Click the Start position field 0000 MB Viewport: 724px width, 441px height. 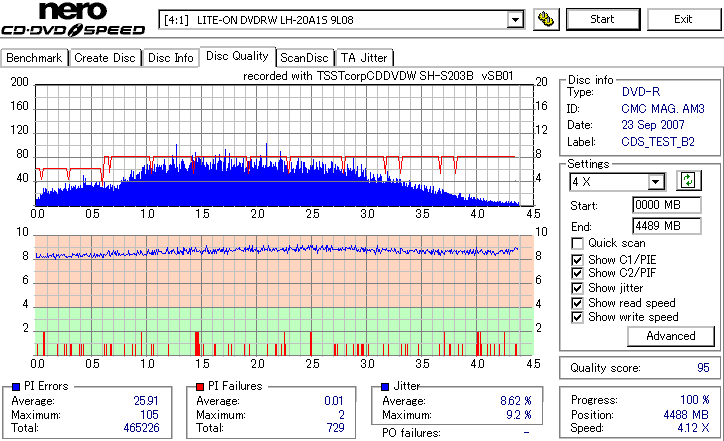[667, 205]
